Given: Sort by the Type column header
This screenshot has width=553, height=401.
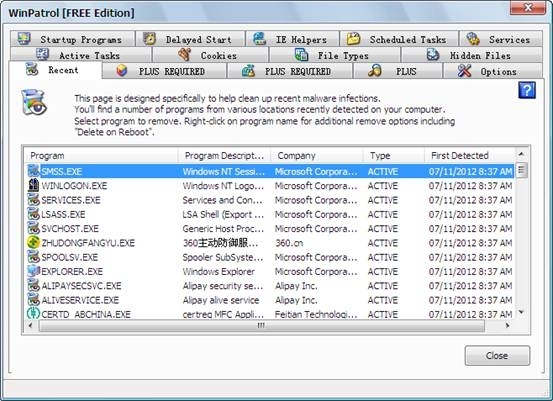Looking at the screenshot, I should pyautogui.click(x=394, y=156).
